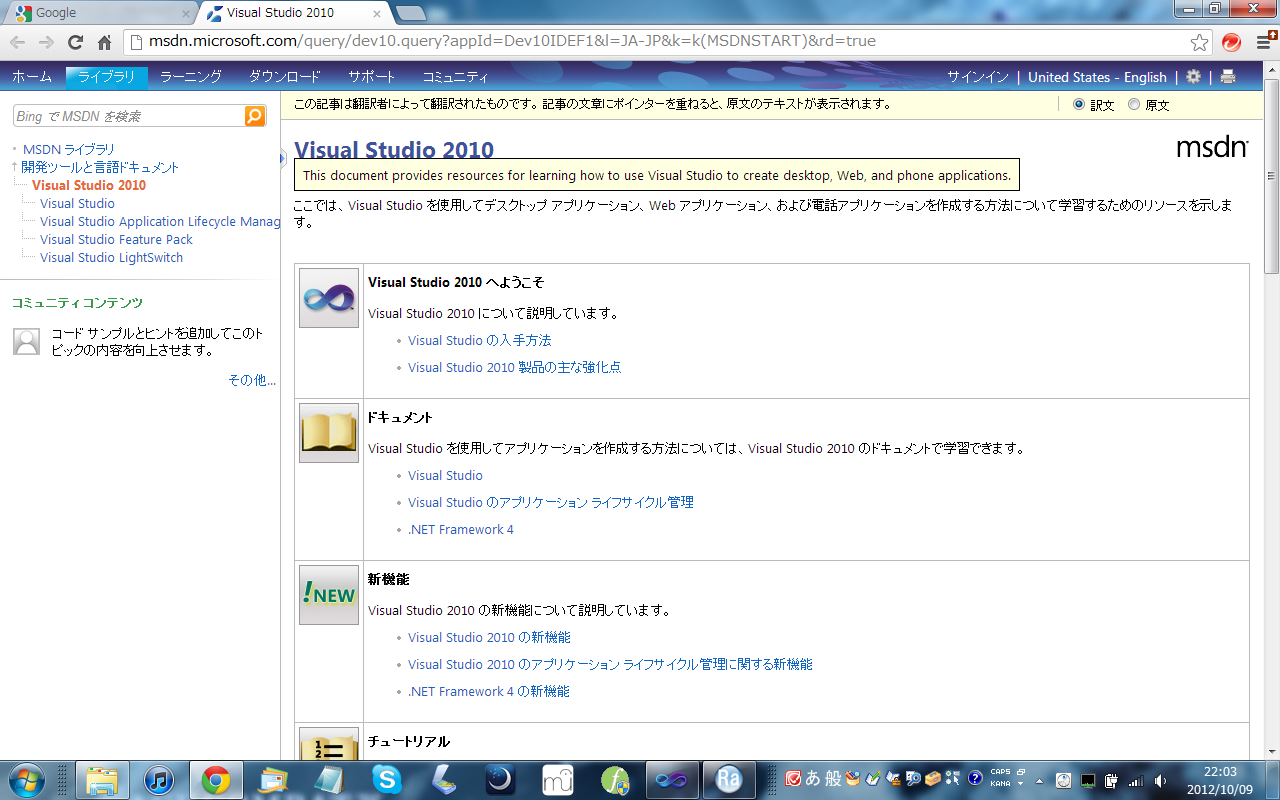Open the MSDN ライブラリ tree item
1280x800 pixels.
69,149
